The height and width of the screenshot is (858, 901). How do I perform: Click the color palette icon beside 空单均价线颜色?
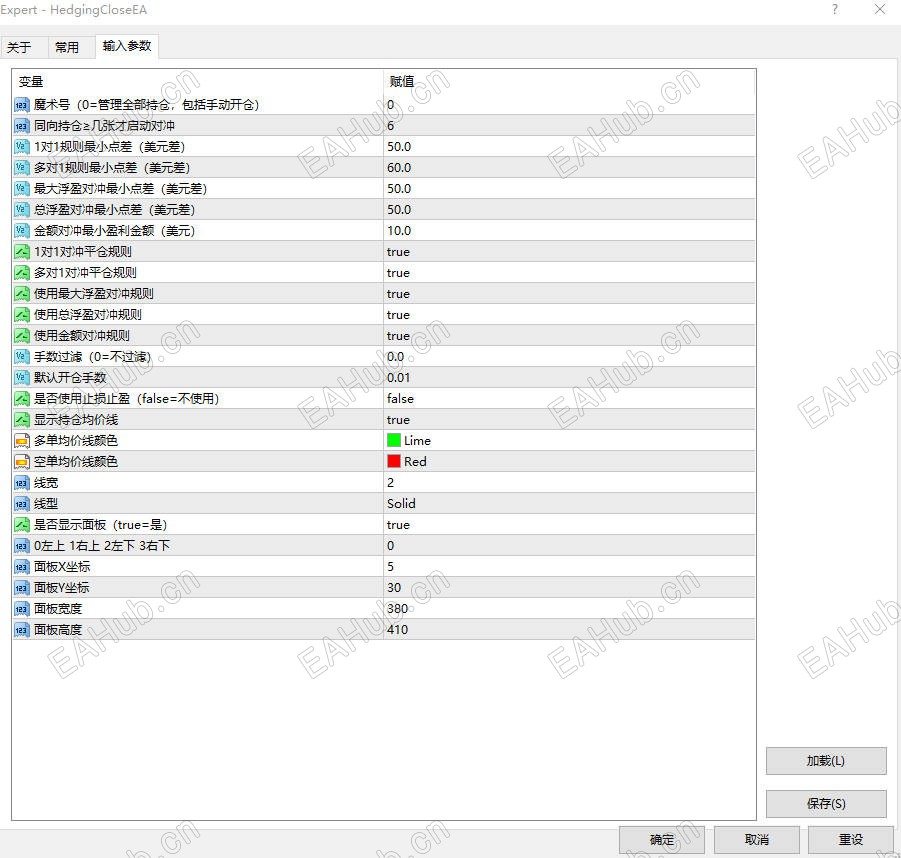[21, 461]
